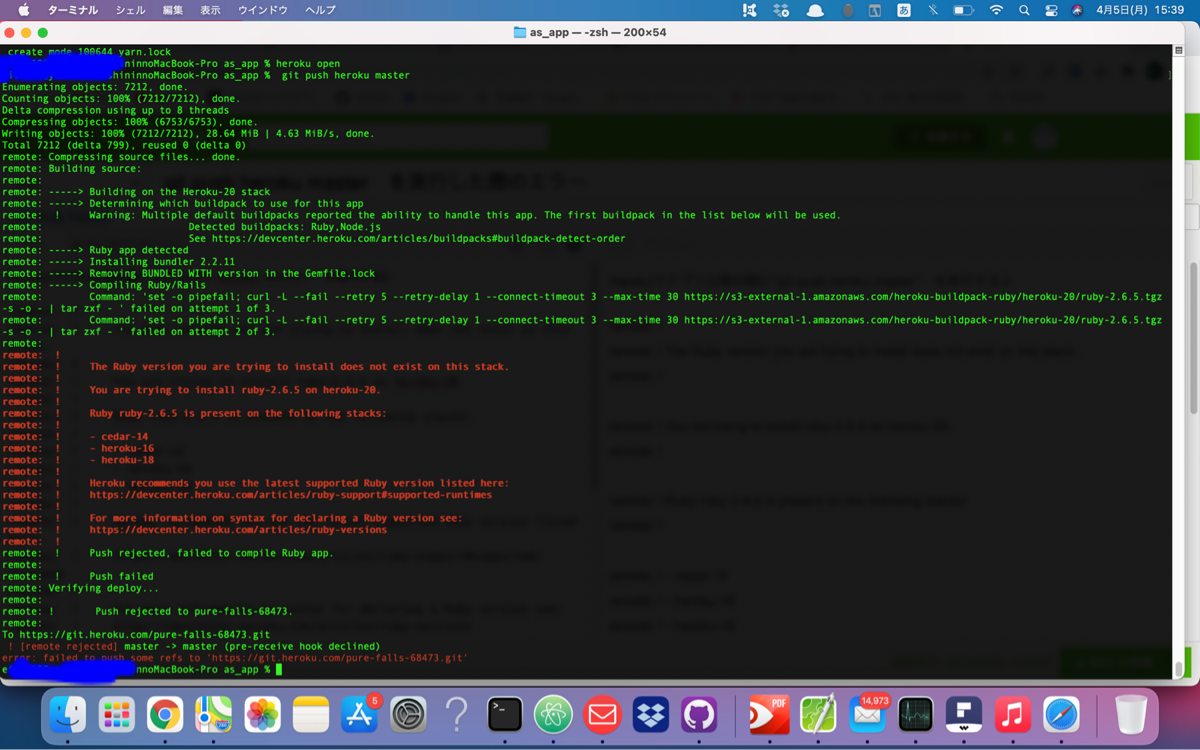Open Google Chrome from the dock
This screenshot has width=1200, height=750.
click(x=165, y=714)
